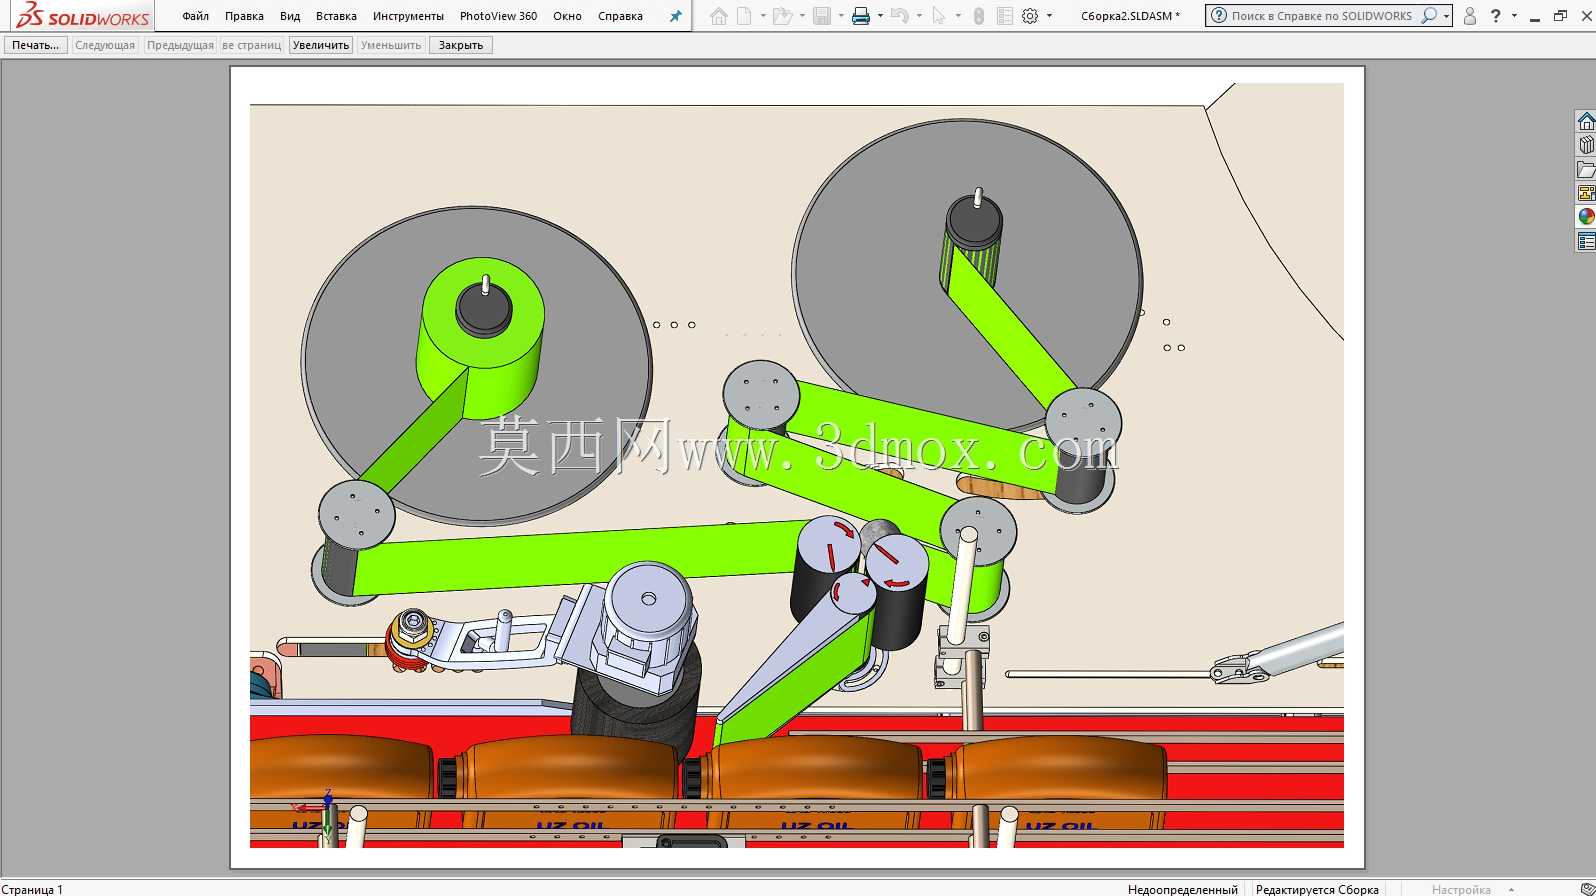Expand the New document dropdown arrow
The image size is (1596, 896).
(763, 16)
